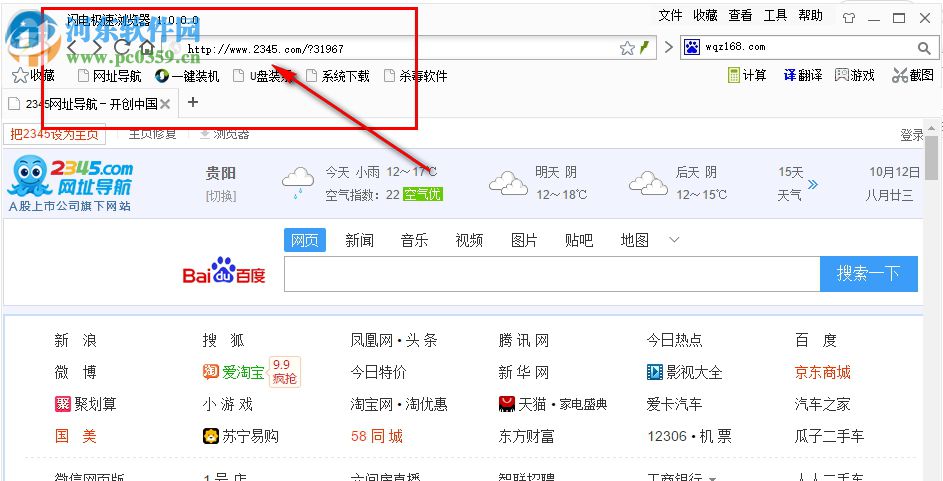Switch to 地图 search tab
Image resolution: width=943 pixels, height=481 pixels.
click(634, 240)
